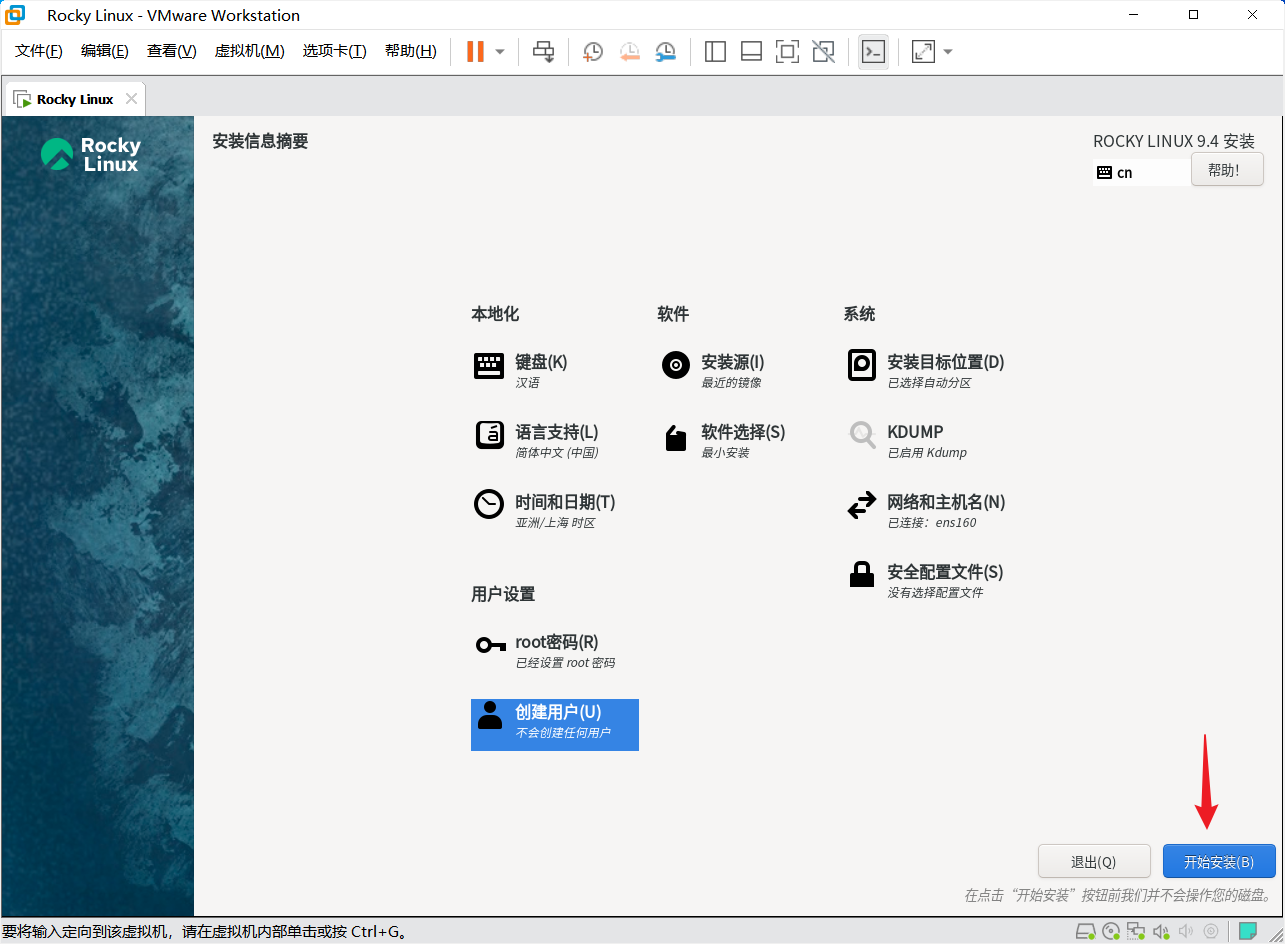Switch to the Rocky Linux tab
1285x944 pixels.
pyautogui.click(x=73, y=98)
